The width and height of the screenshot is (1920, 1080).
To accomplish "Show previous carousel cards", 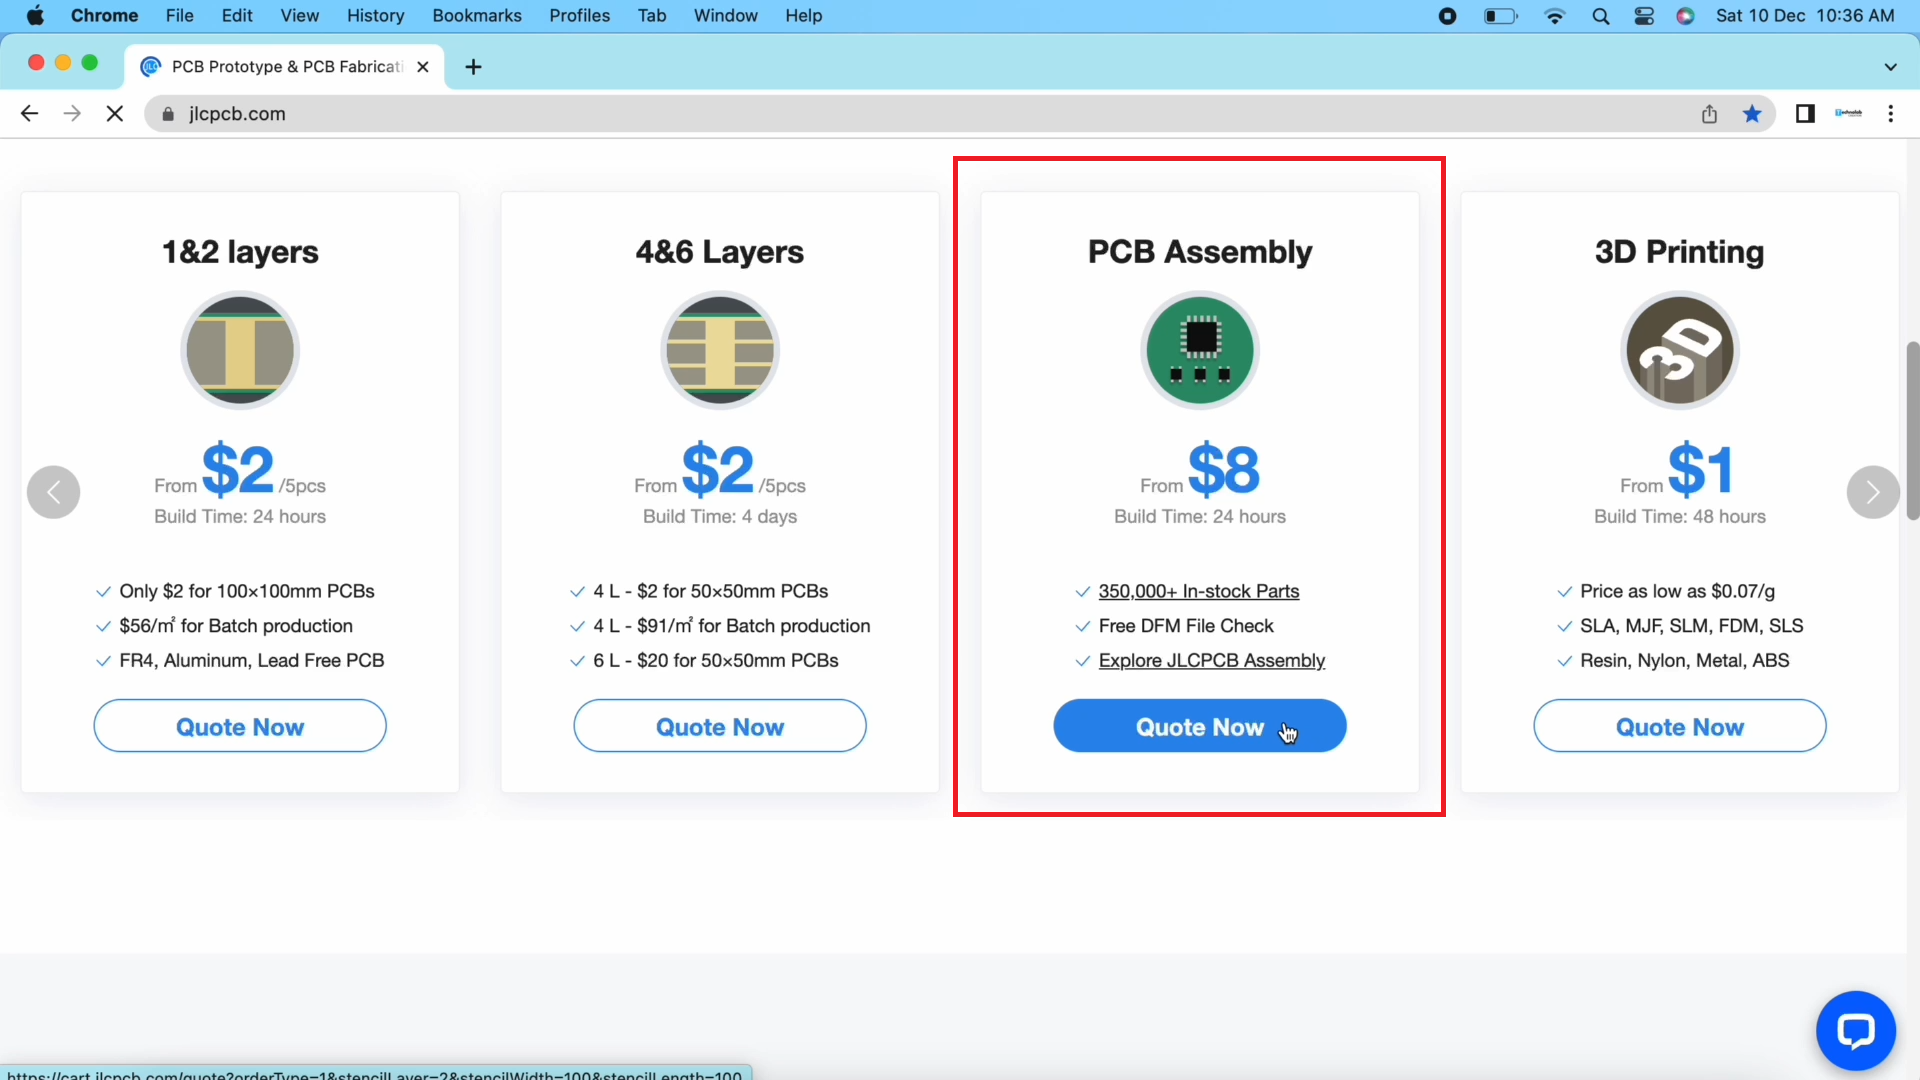I will click(54, 492).
